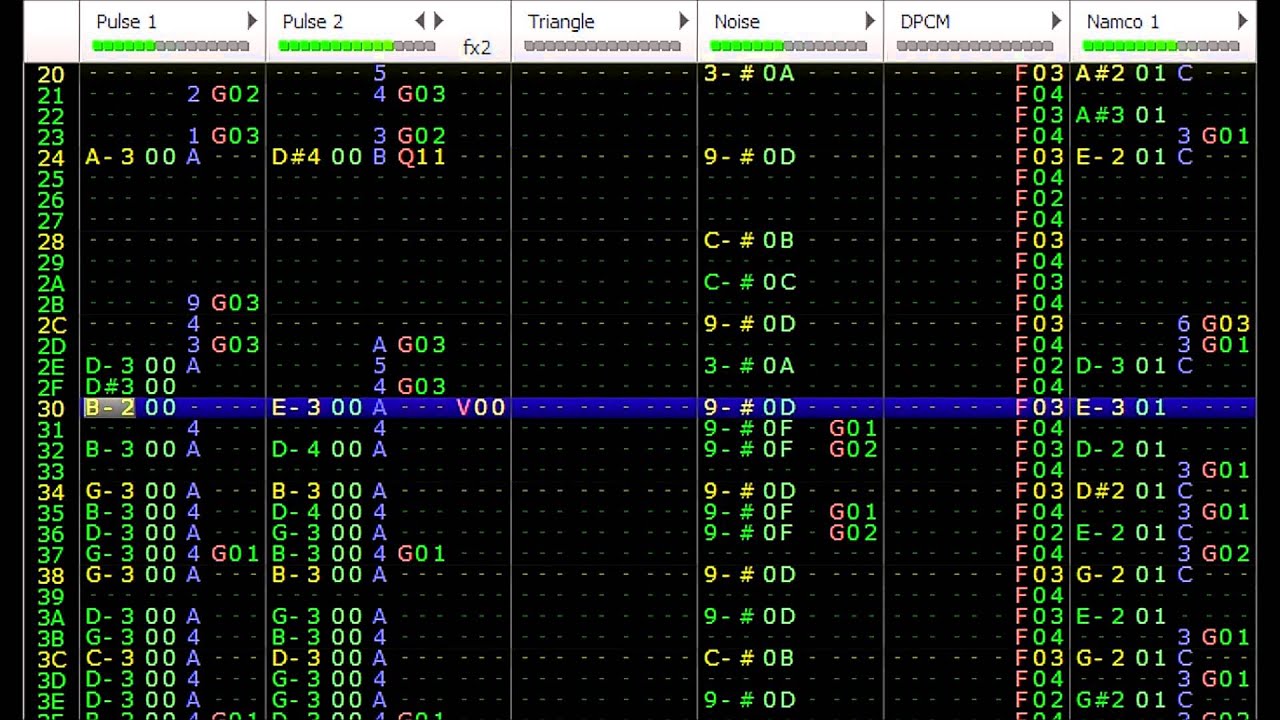Select C-3 note in Pulse 1 row 3C
Image resolution: width=1280 pixels, height=720 pixels.
(110, 658)
